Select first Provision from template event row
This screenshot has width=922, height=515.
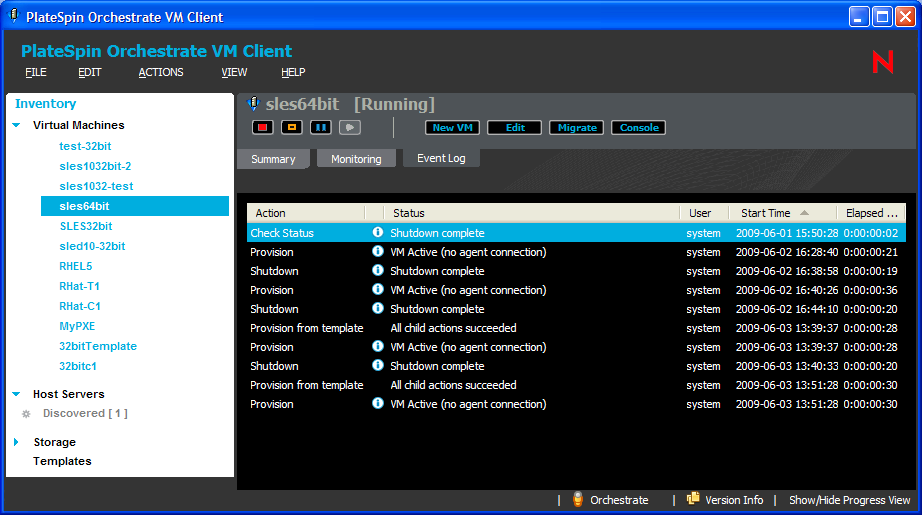point(576,328)
